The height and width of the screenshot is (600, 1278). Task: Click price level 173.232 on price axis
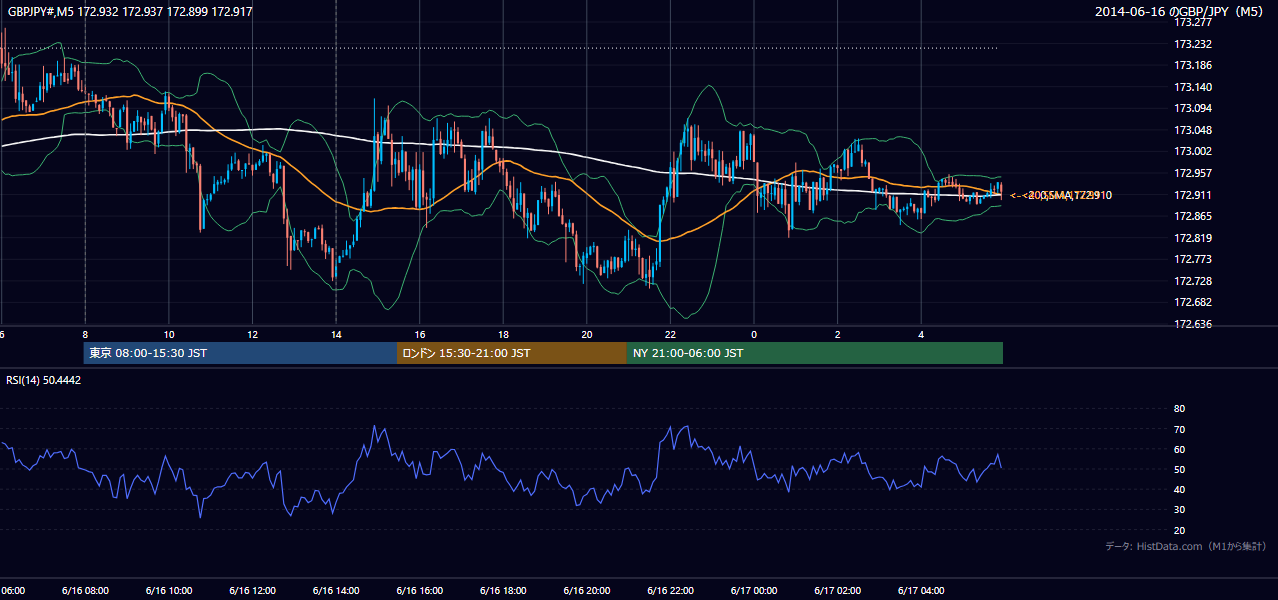point(1193,44)
